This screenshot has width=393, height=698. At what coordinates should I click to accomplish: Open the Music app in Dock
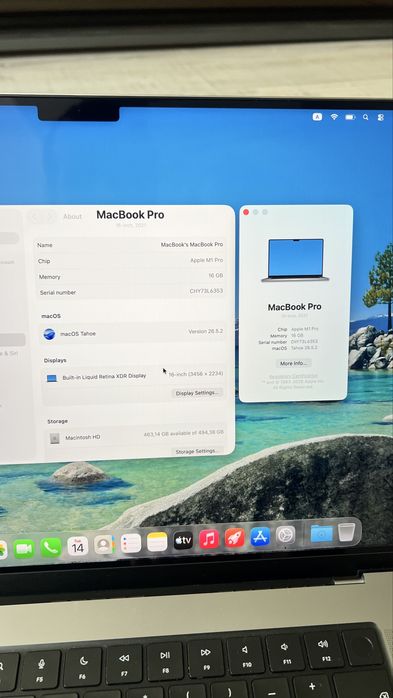(x=209, y=539)
